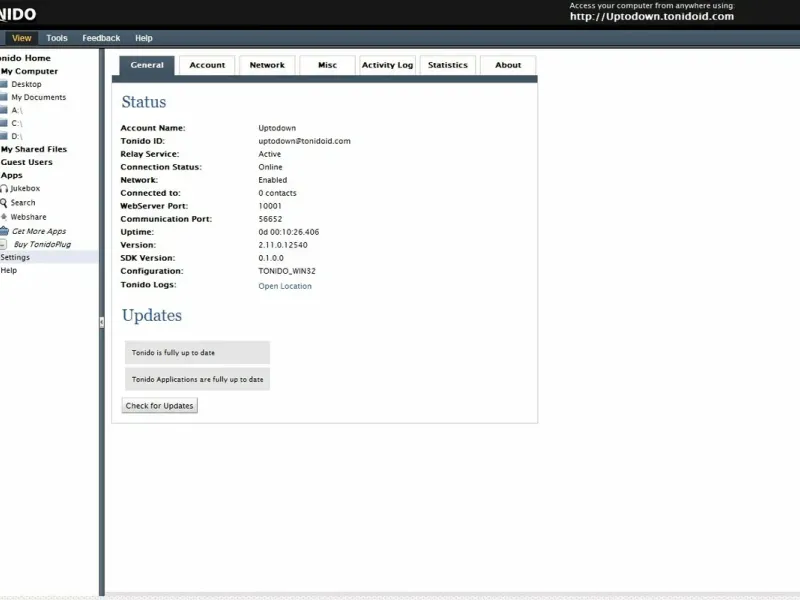Open the Statistics tab
The width and height of the screenshot is (800, 600).
pyautogui.click(x=448, y=65)
